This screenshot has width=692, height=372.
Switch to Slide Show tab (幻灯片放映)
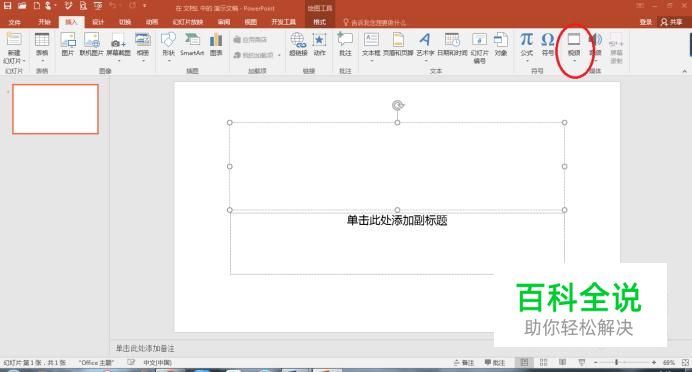(188, 22)
